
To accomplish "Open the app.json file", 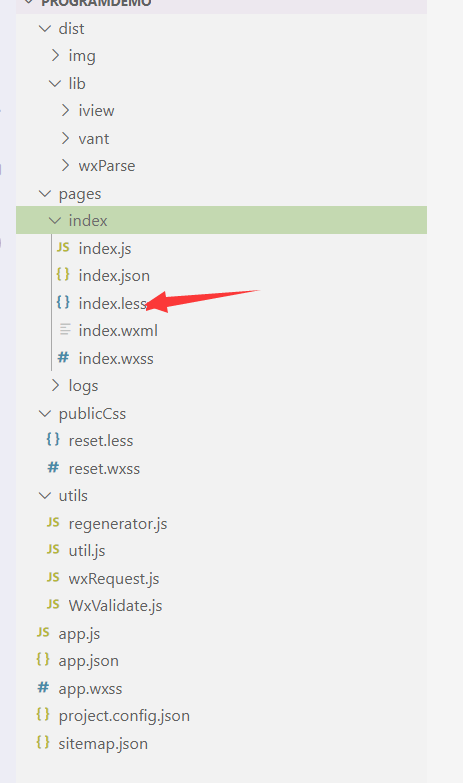I will click(x=88, y=661).
